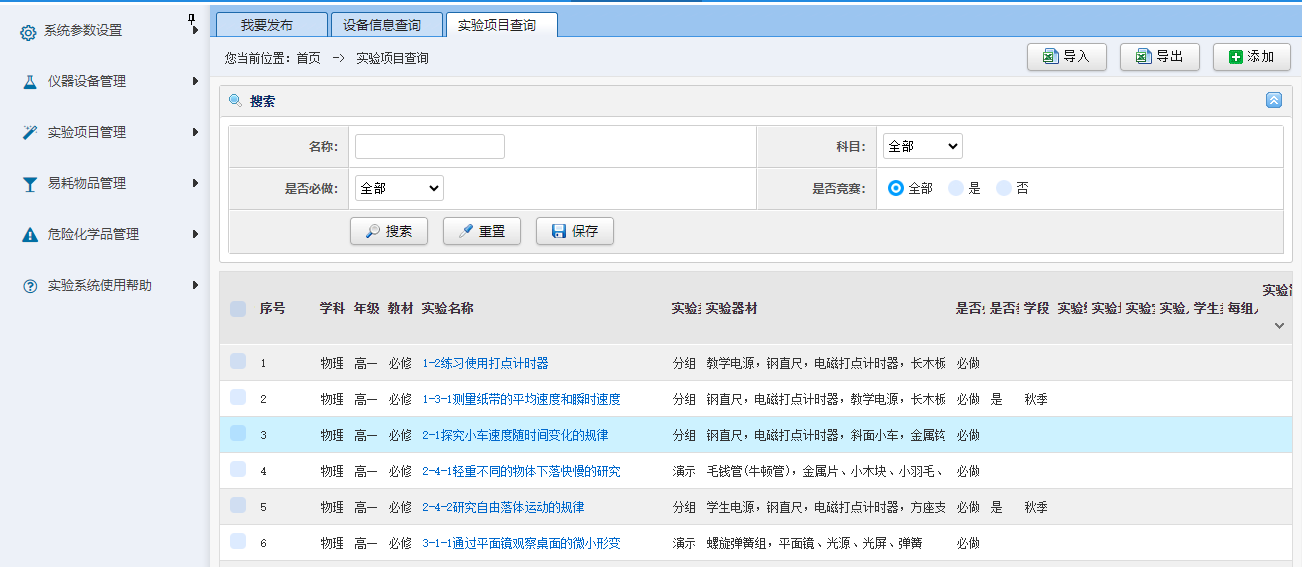The width and height of the screenshot is (1302, 567).
Task: Click the 搜索 button
Action: click(x=389, y=231)
